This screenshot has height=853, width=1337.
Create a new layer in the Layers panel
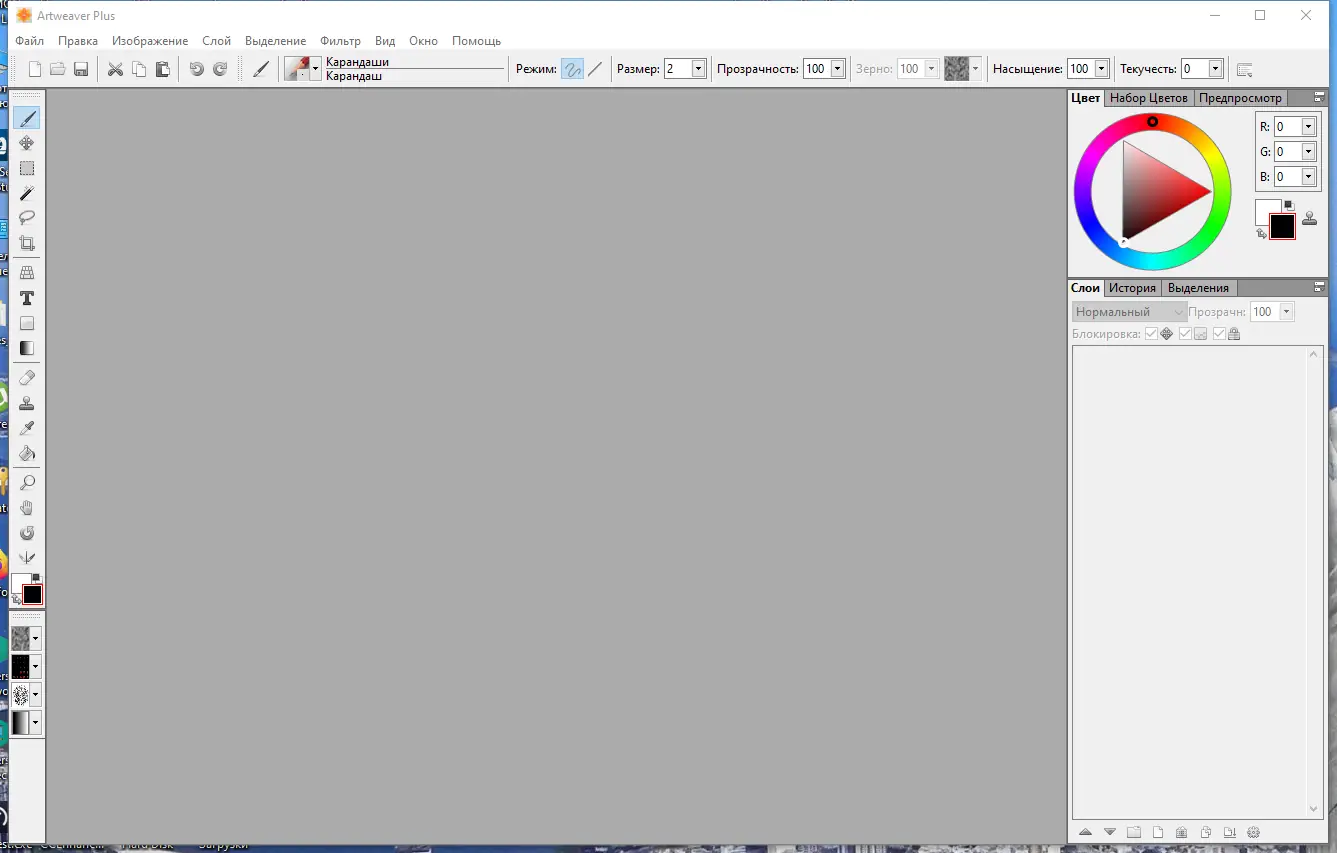(1157, 831)
